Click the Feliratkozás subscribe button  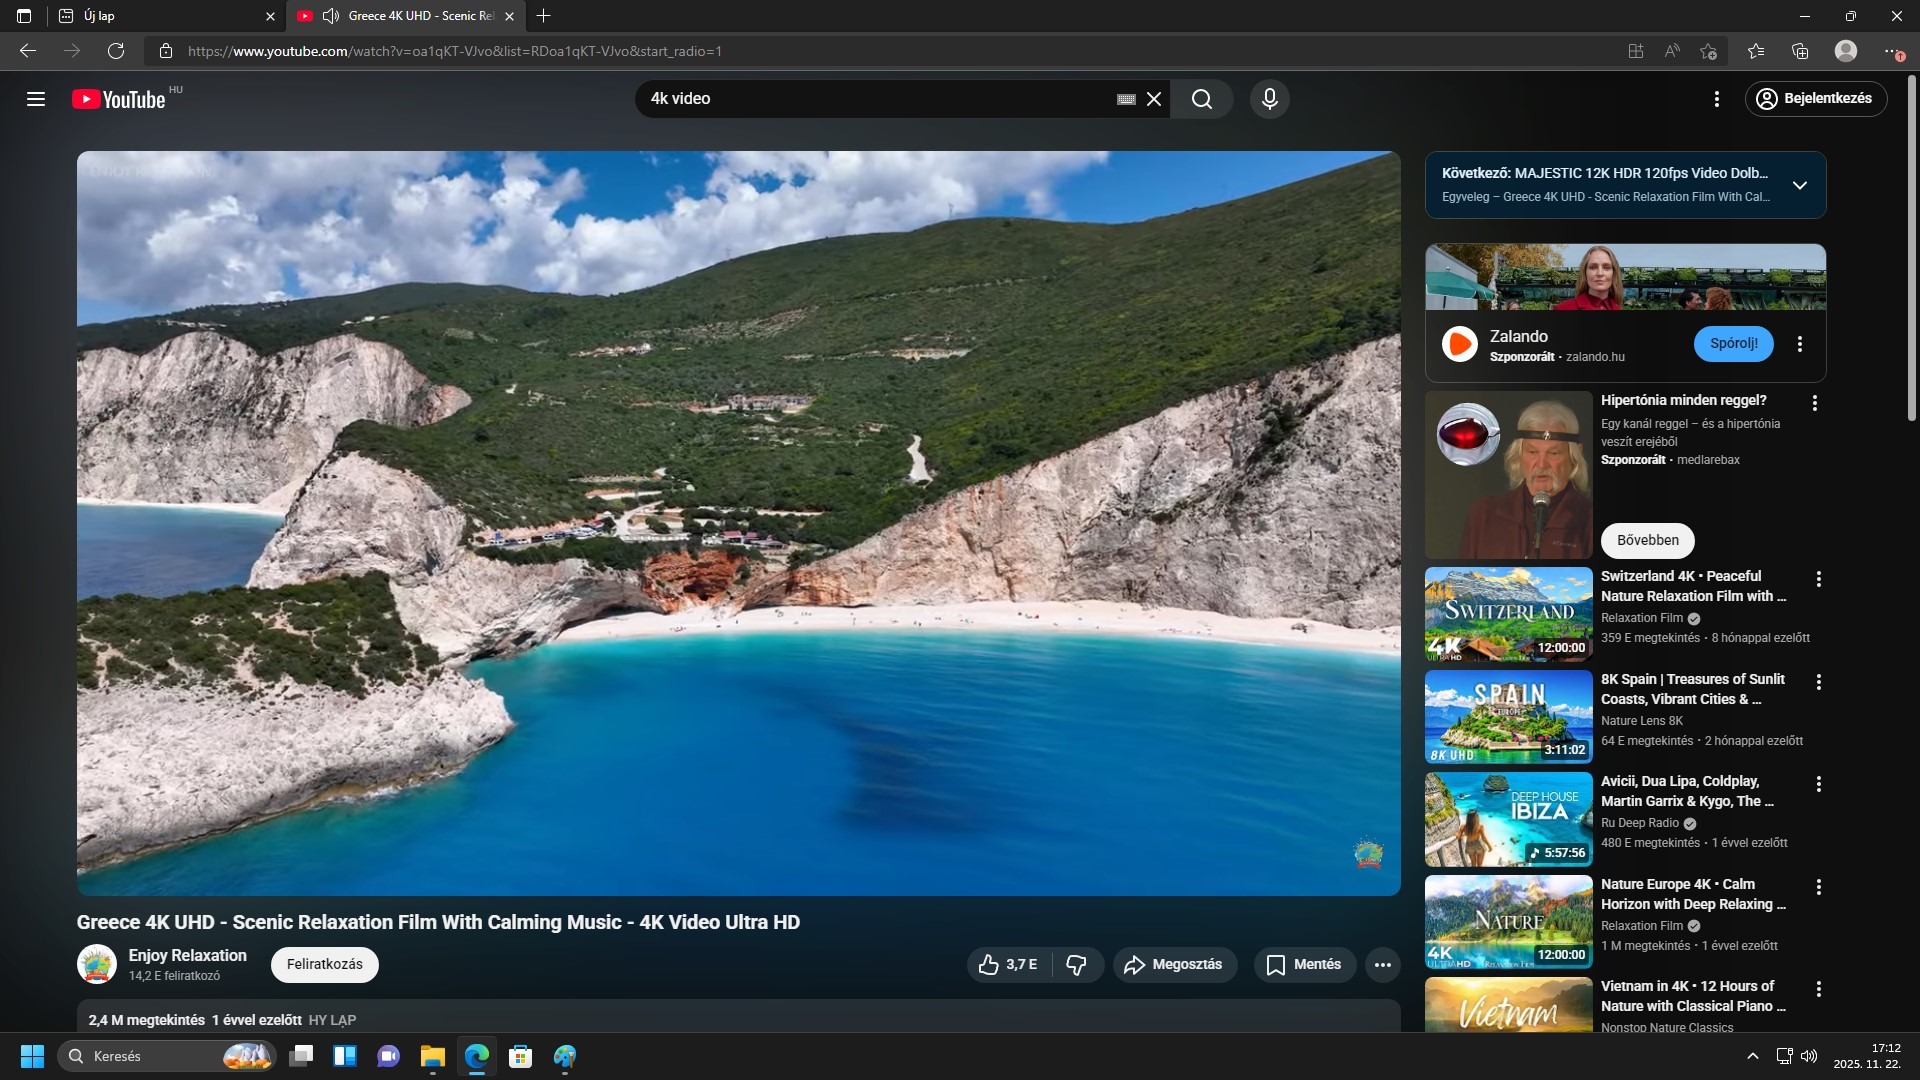tap(324, 965)
